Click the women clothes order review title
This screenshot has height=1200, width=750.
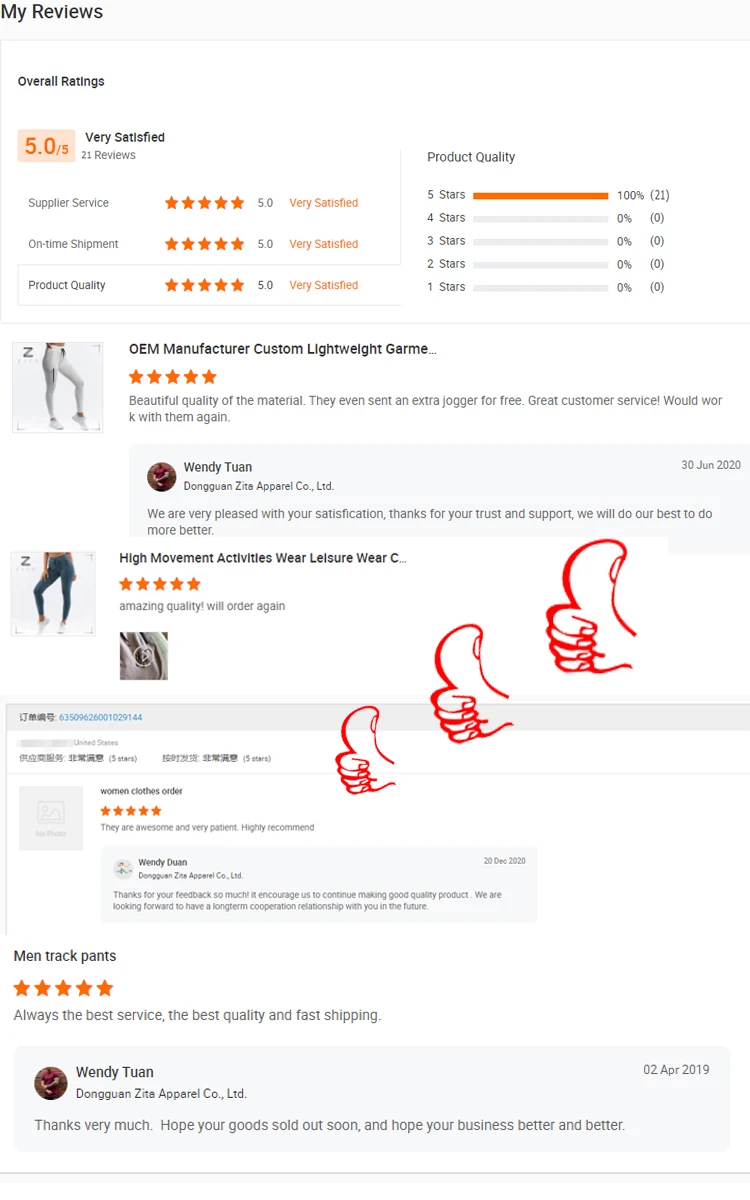click(141, 791)
